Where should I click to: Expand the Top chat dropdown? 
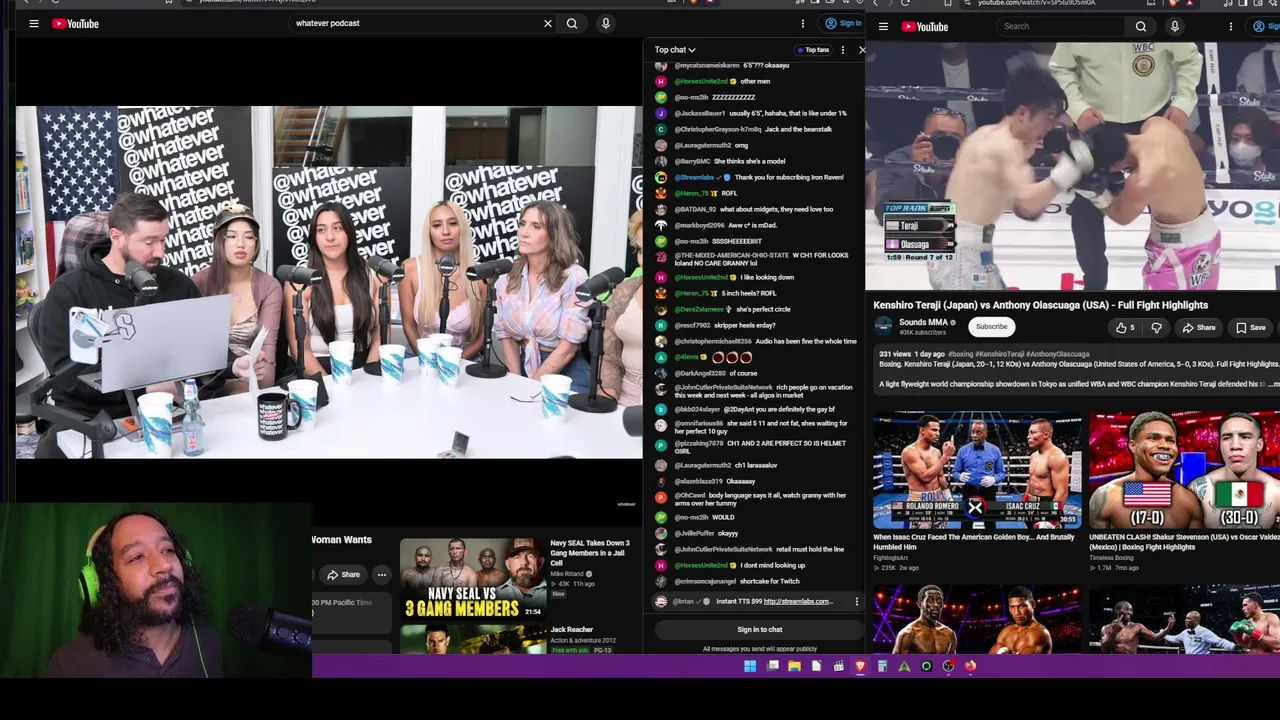click(x=675, y=50)
